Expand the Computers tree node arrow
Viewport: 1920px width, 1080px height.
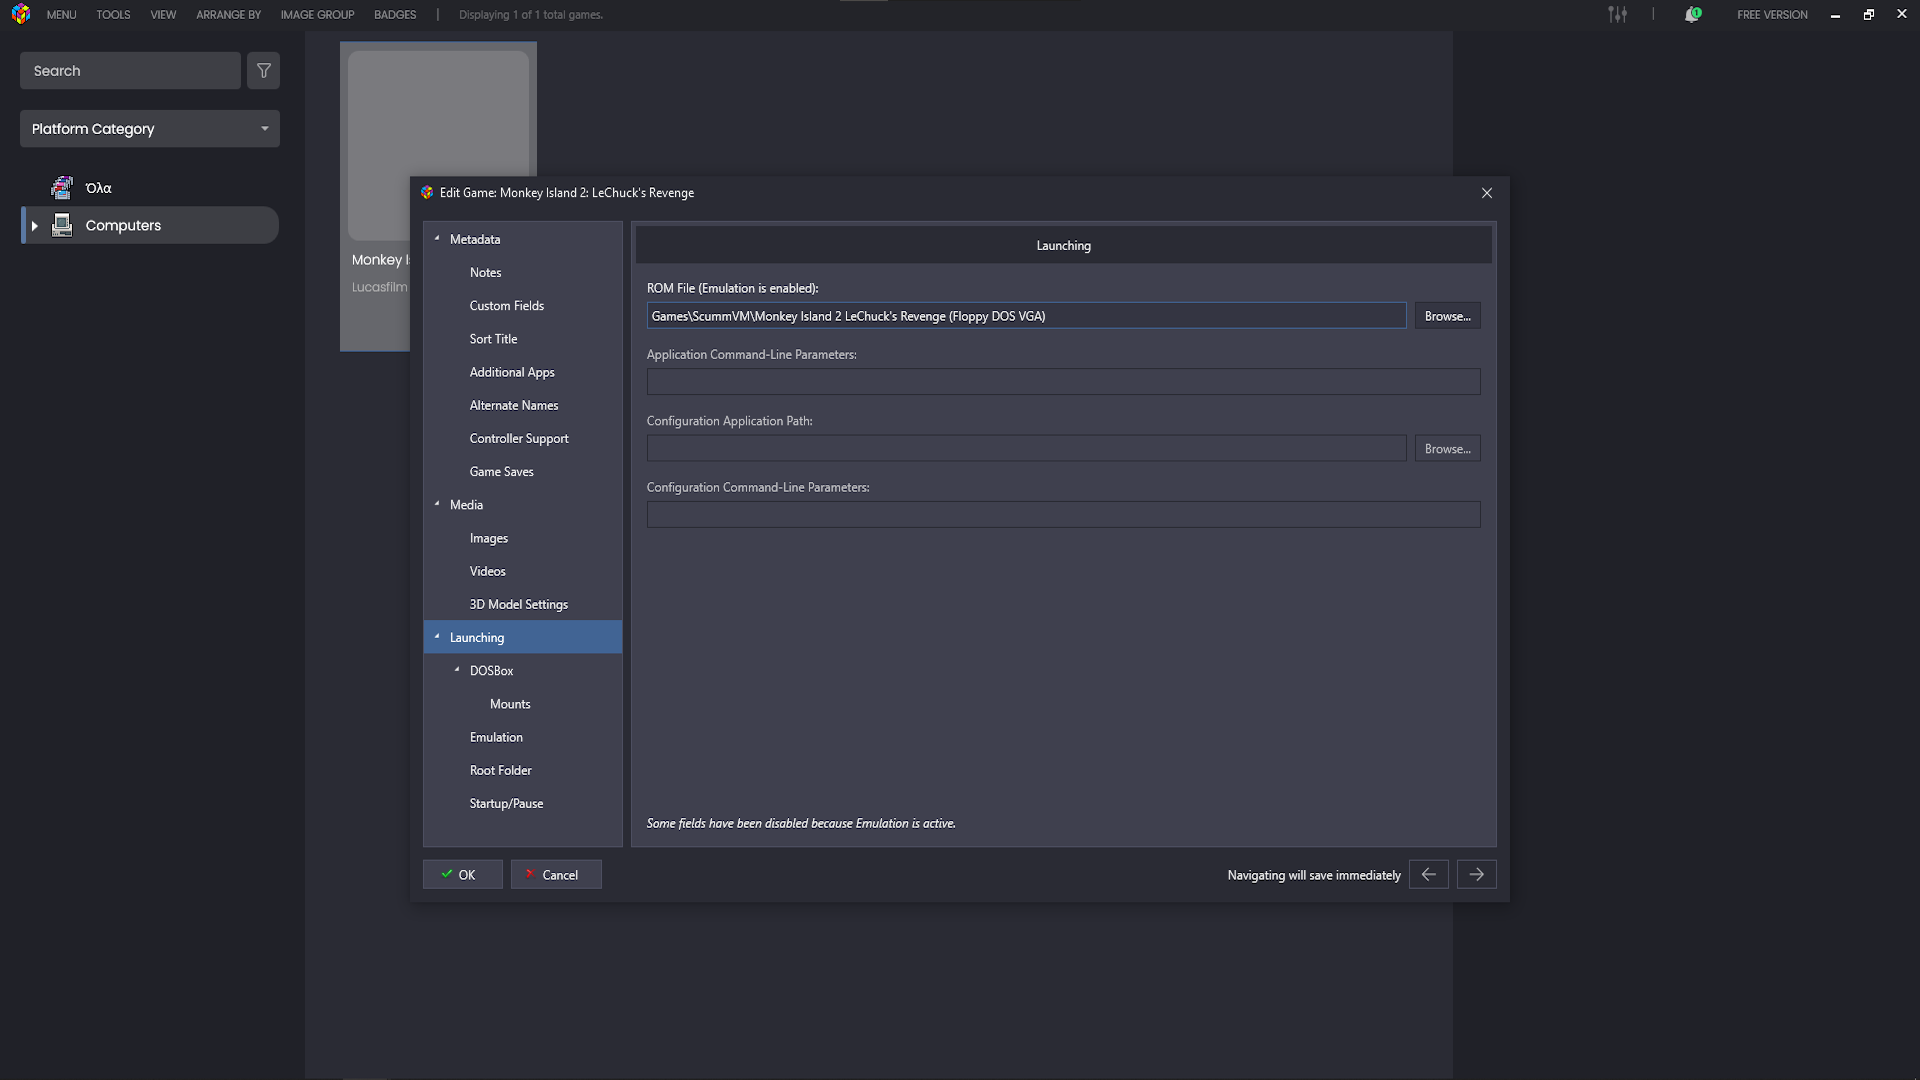point(35,226)
